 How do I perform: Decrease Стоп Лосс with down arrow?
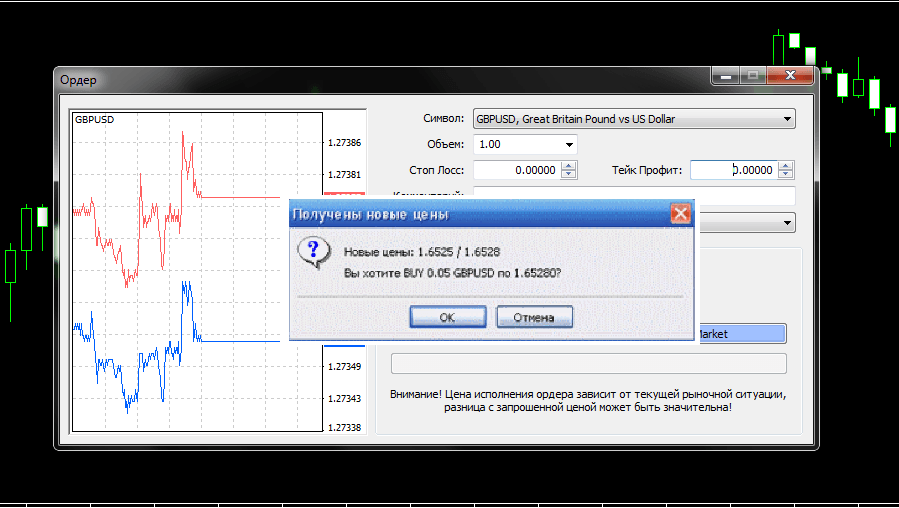569,175
